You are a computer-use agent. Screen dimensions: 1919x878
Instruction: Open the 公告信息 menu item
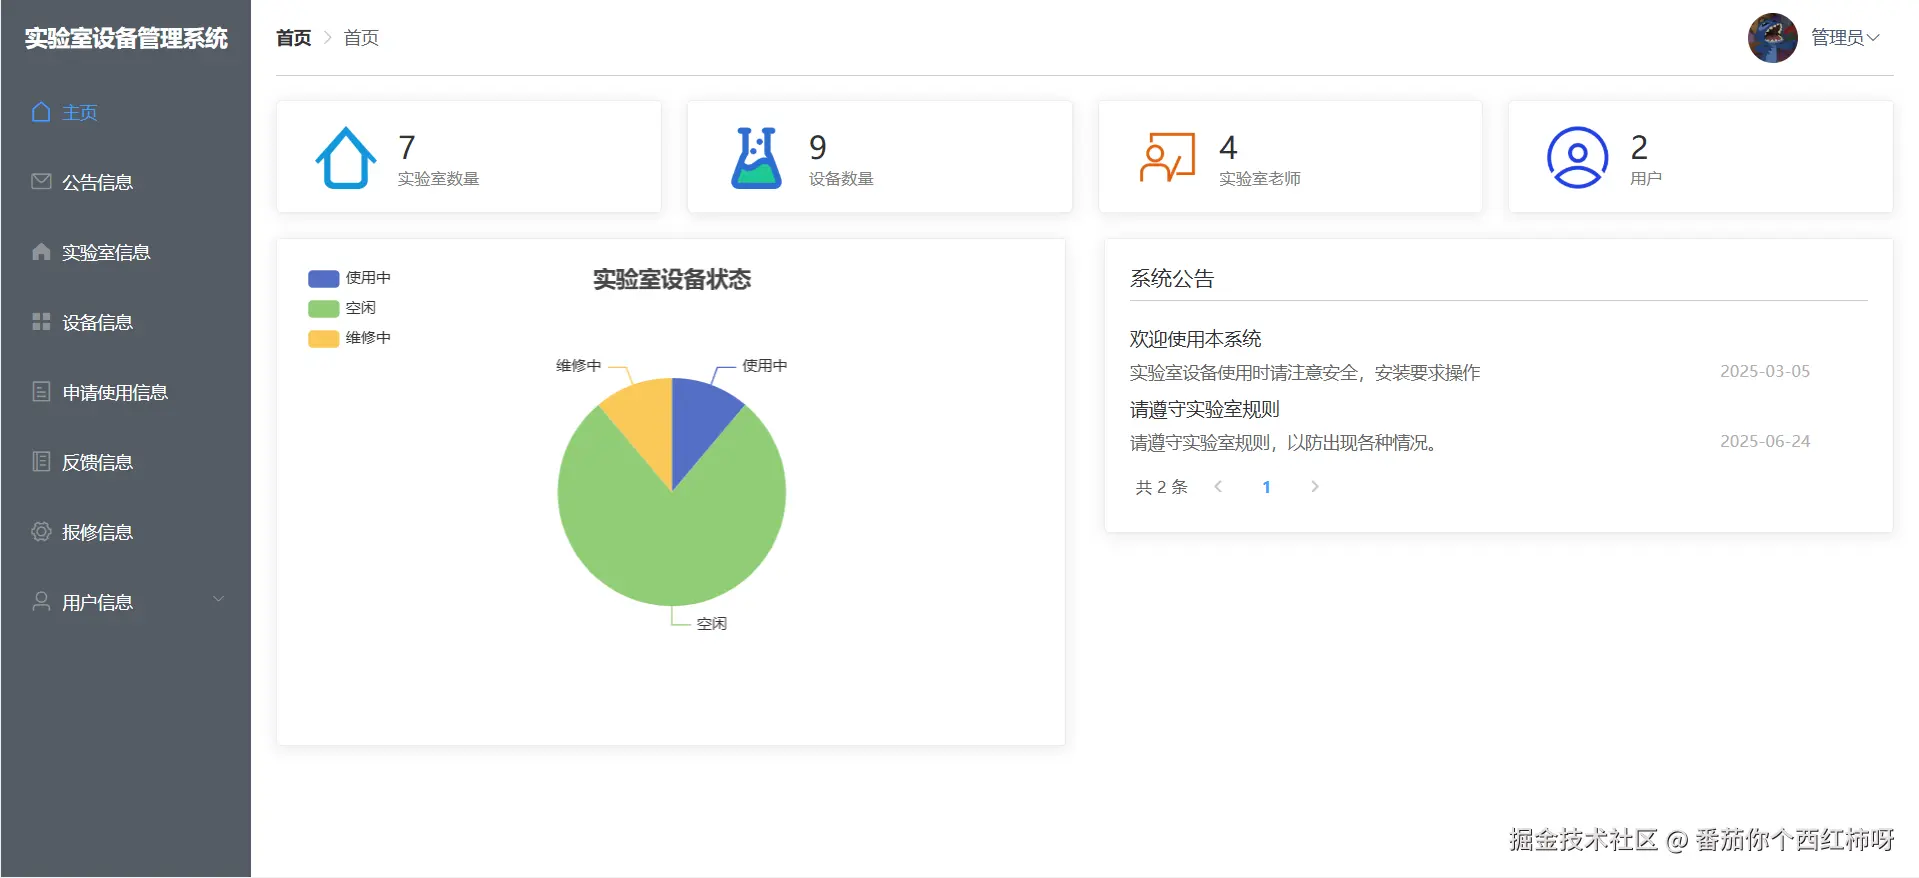(126, 182)
